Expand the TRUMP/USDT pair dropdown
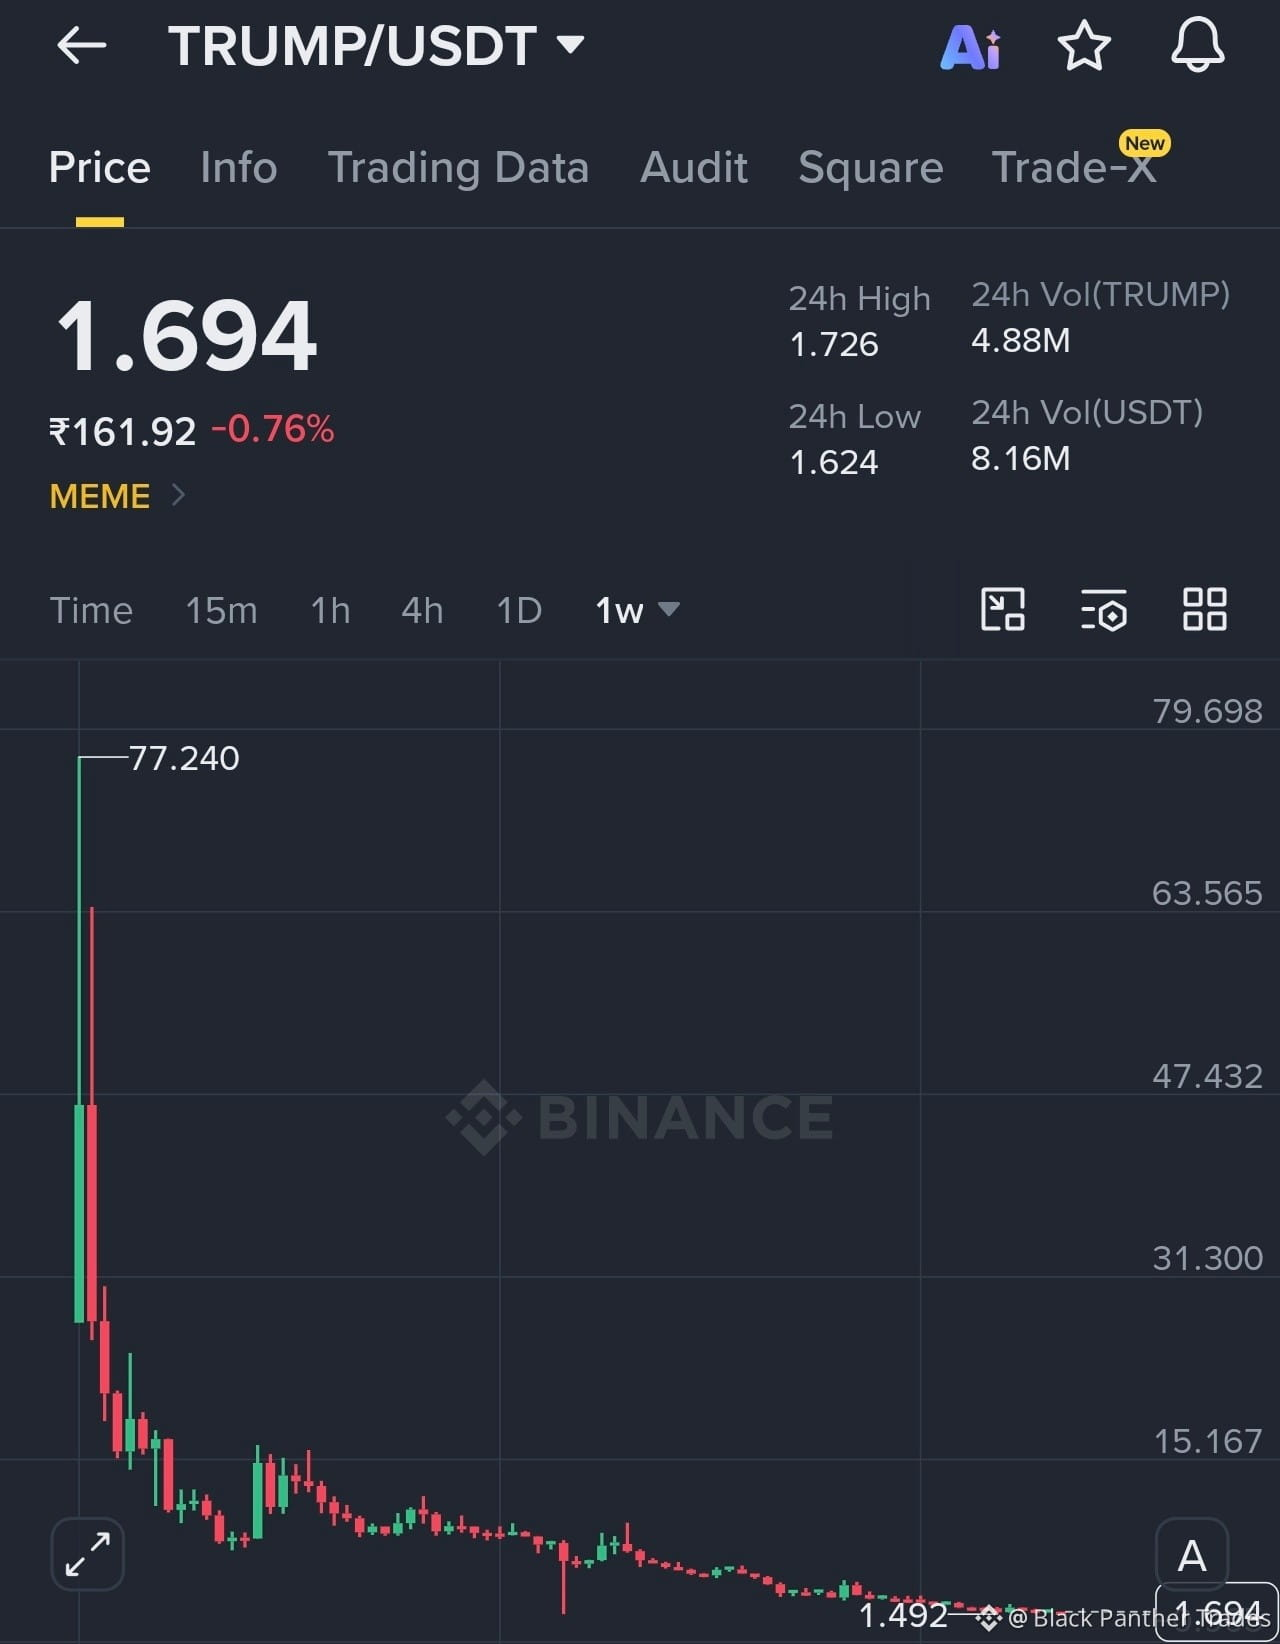1280x1644 pixels. [571, 44]
